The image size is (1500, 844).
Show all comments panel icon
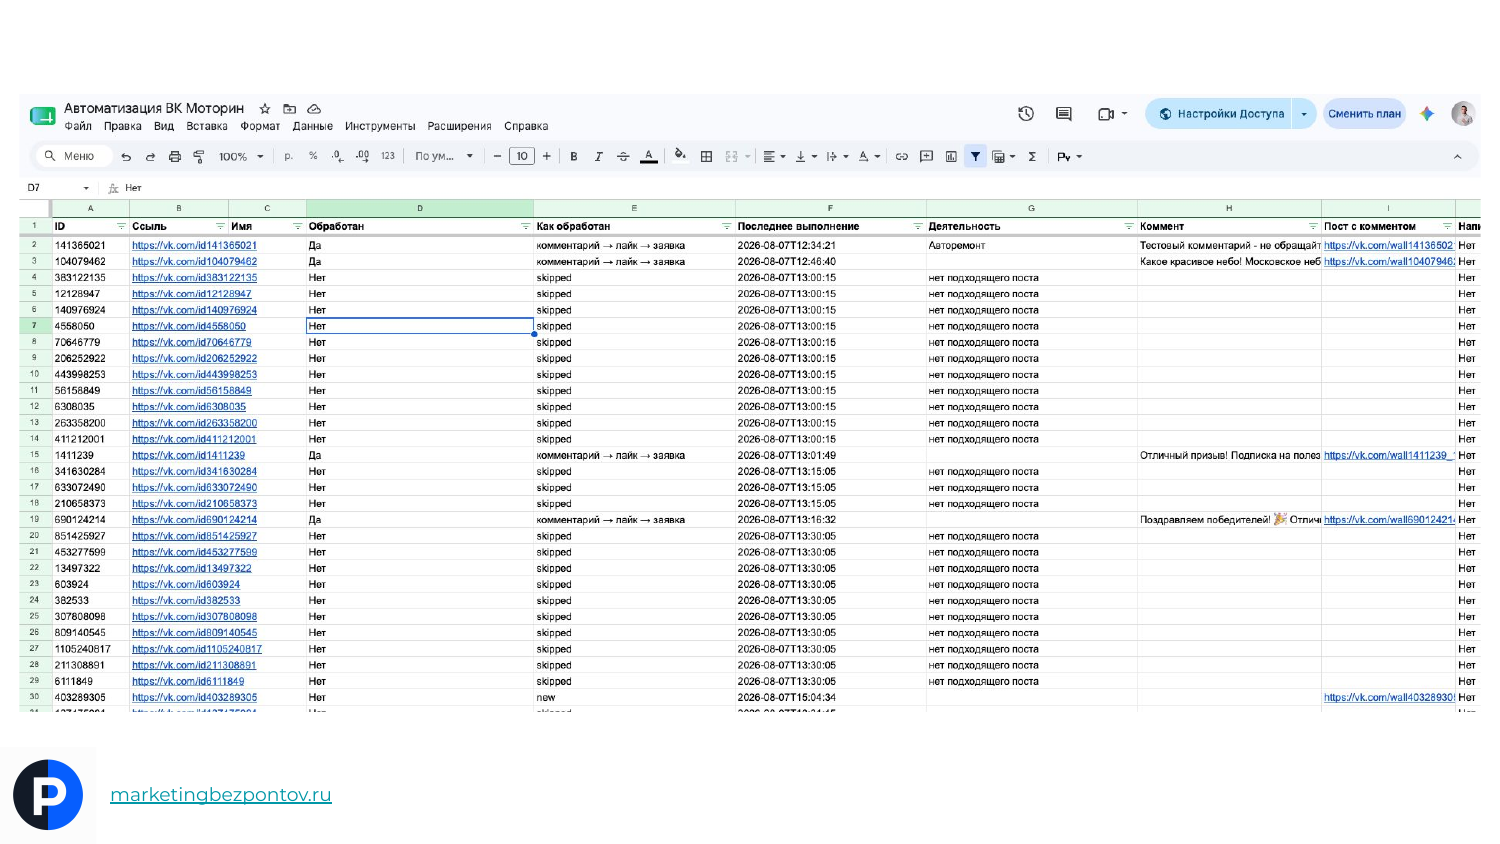point(1064,114)
